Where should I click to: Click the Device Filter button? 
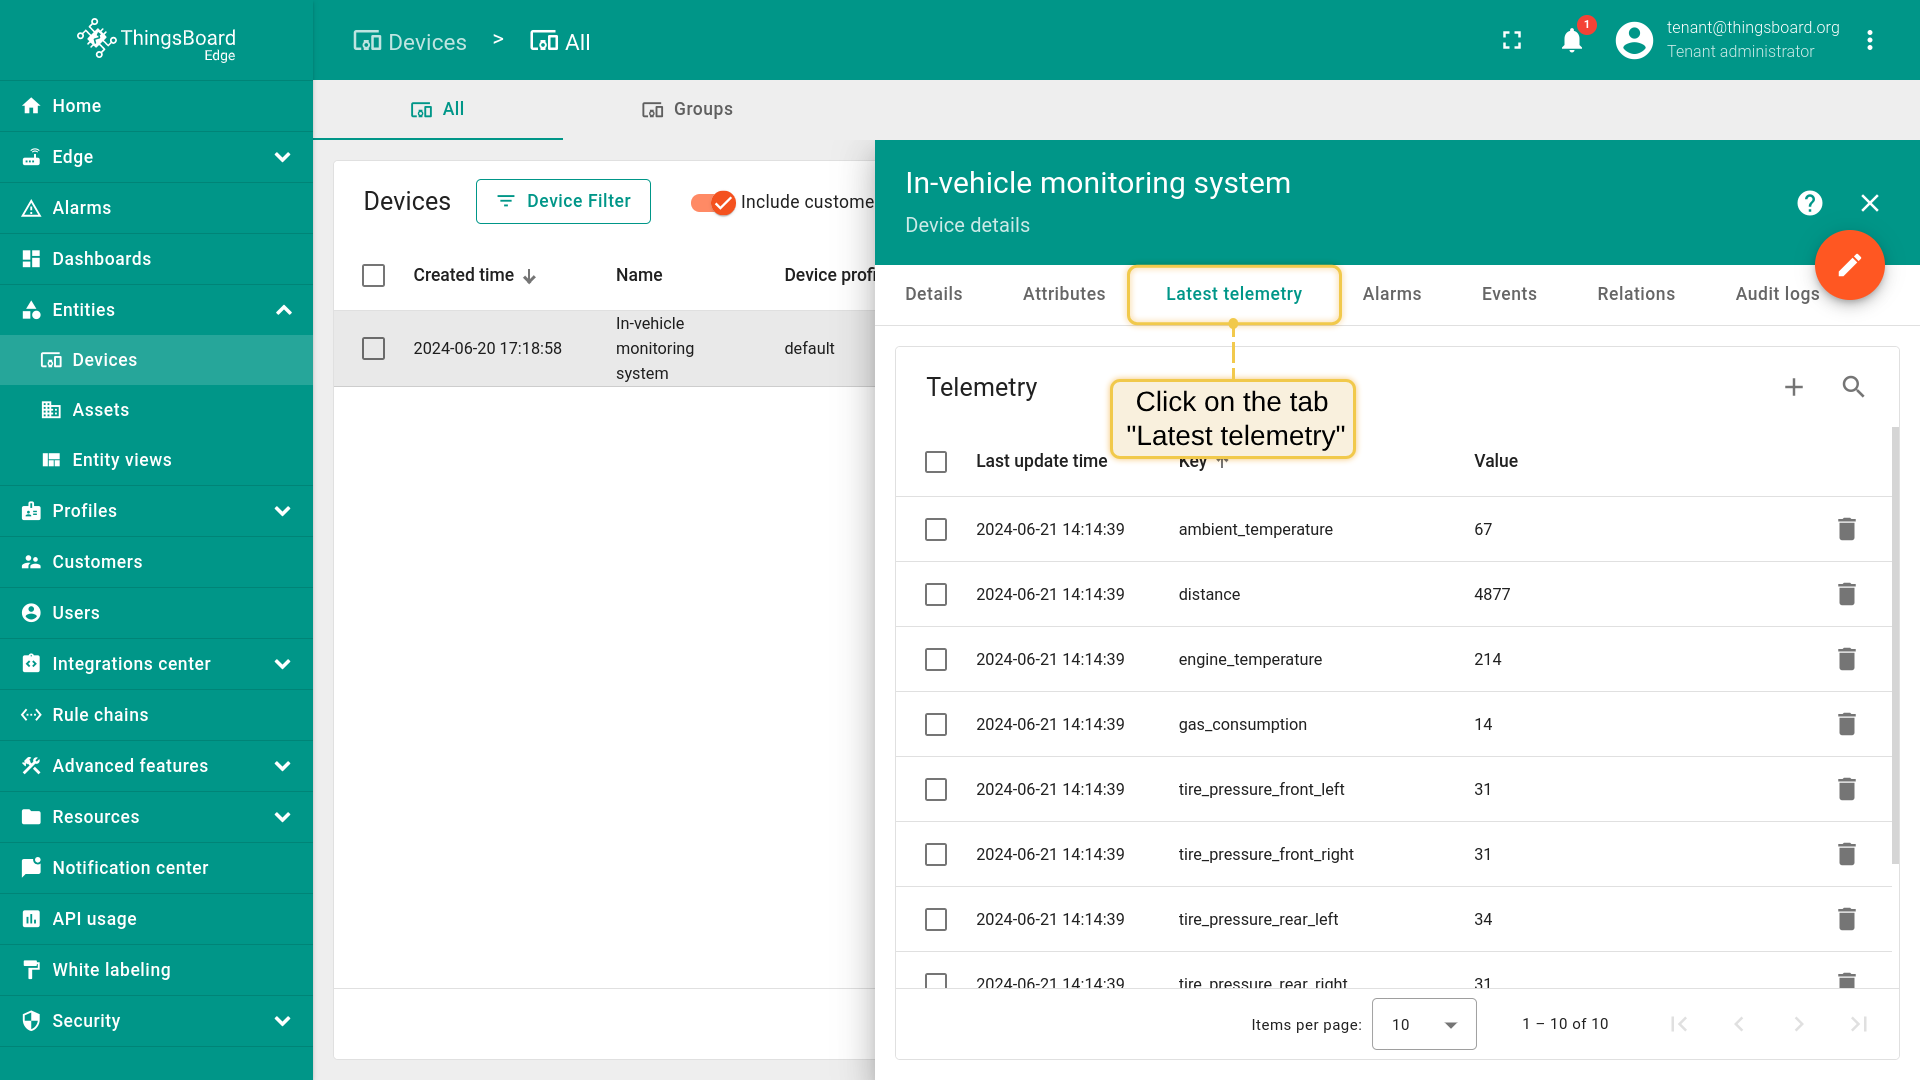click(x=563, y=201)
